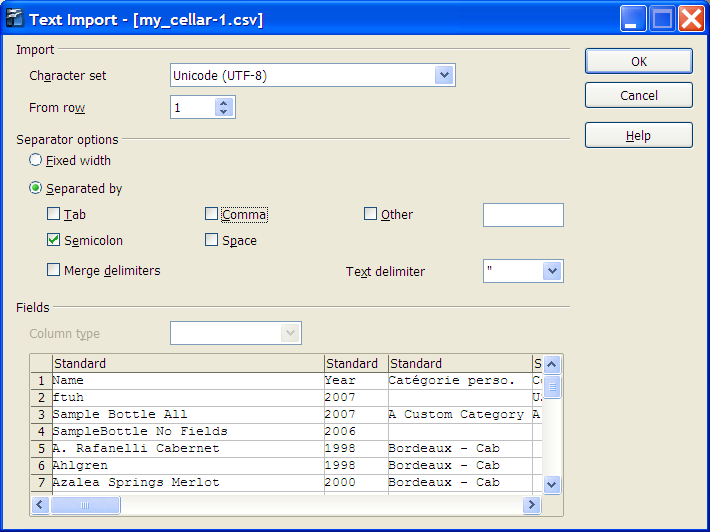Select the second Standard column above Year

356,364
